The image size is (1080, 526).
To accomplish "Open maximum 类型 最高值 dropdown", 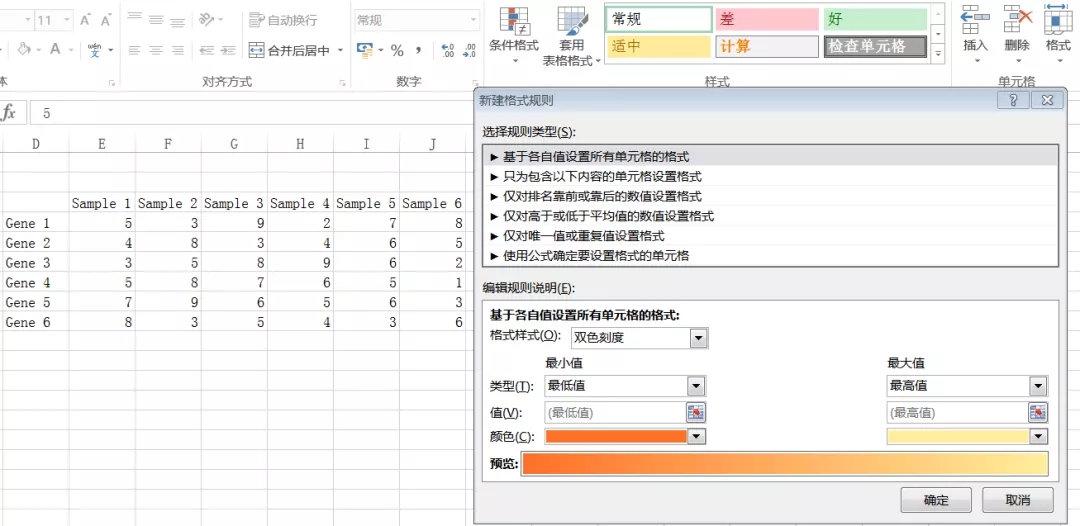I will (x=1038, y=386).
